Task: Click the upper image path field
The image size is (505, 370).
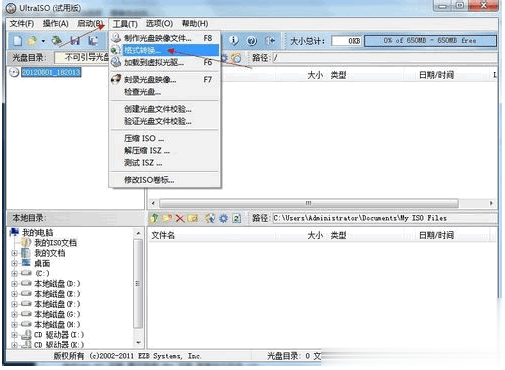Action: point(385,58)
